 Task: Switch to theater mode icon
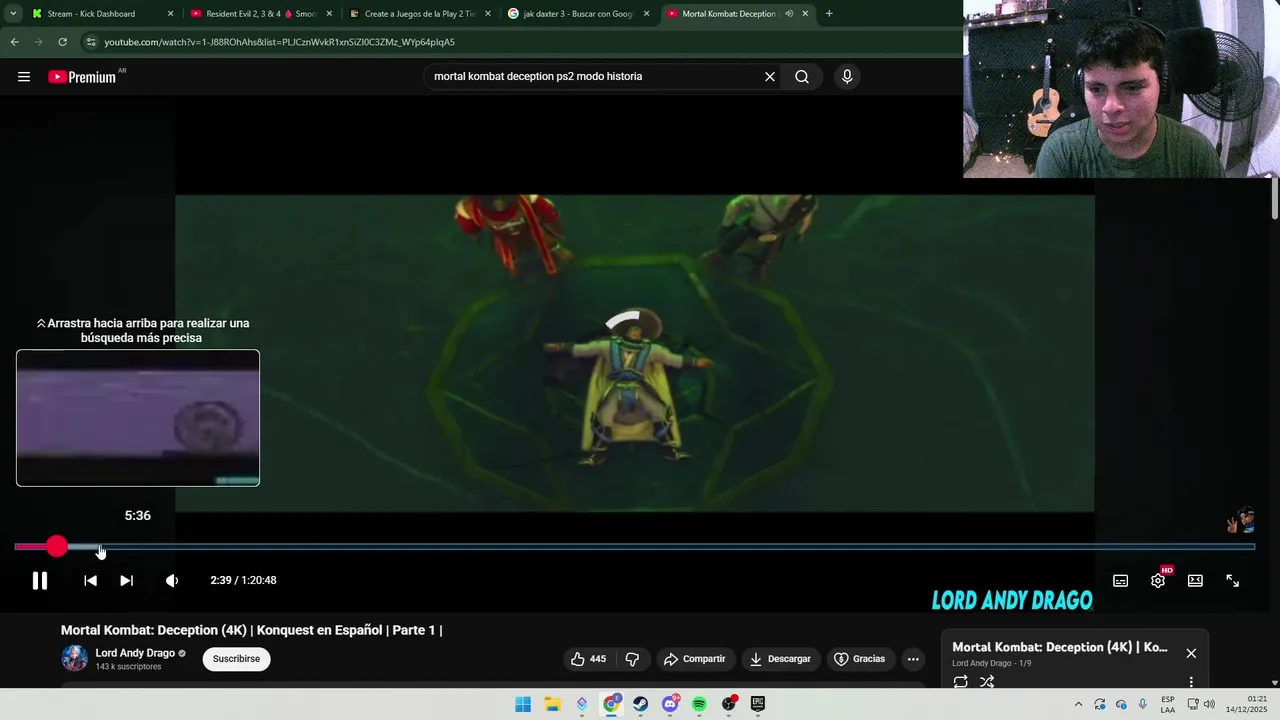1195,580
